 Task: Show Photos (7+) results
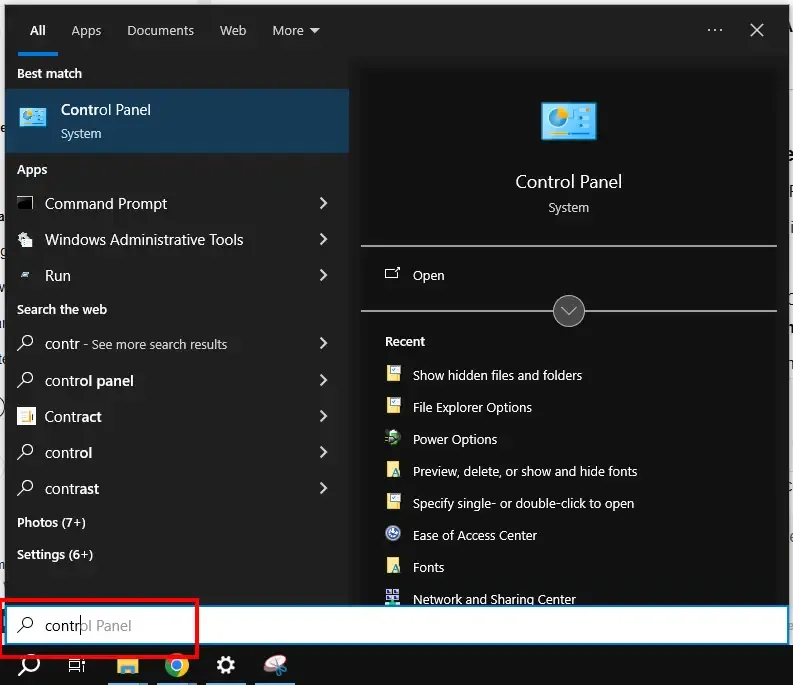pos(51,522)
